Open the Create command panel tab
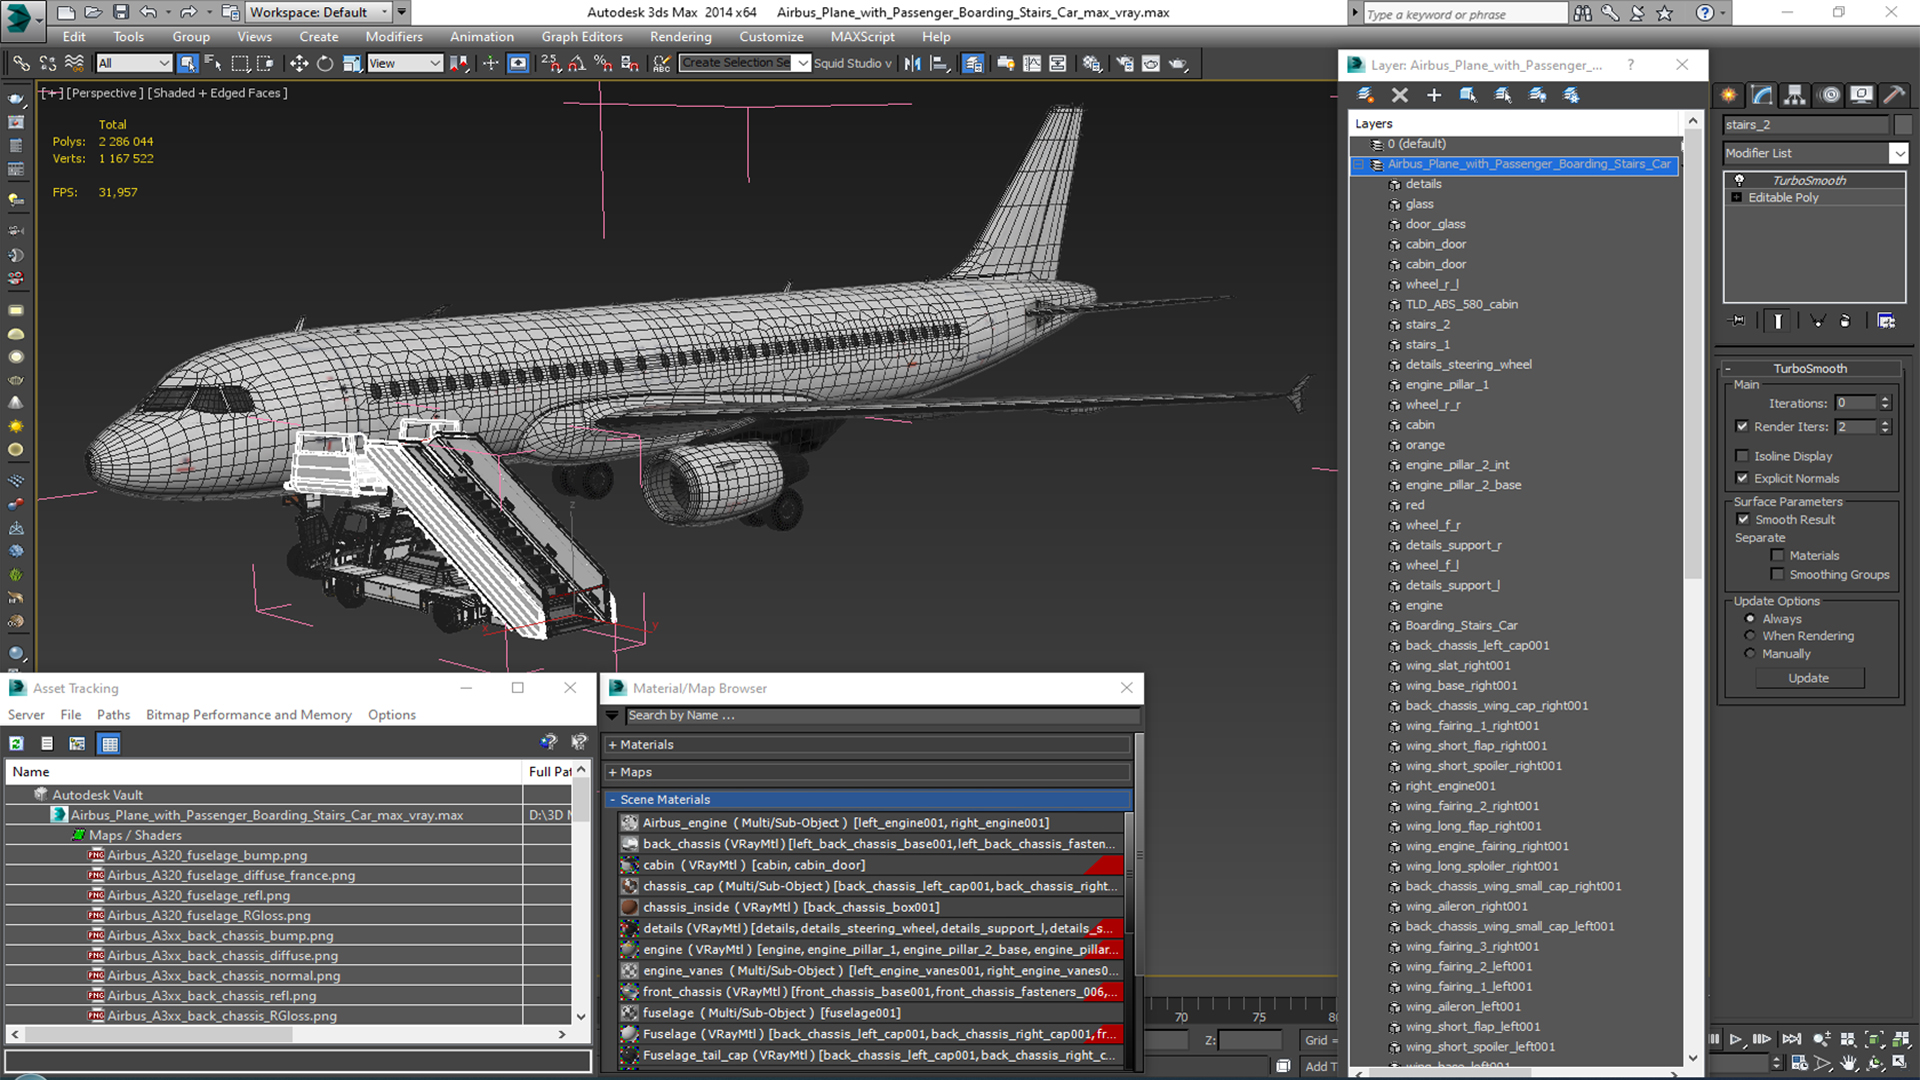Viewport: 1920px width, 1080px height. [1729, 95]
